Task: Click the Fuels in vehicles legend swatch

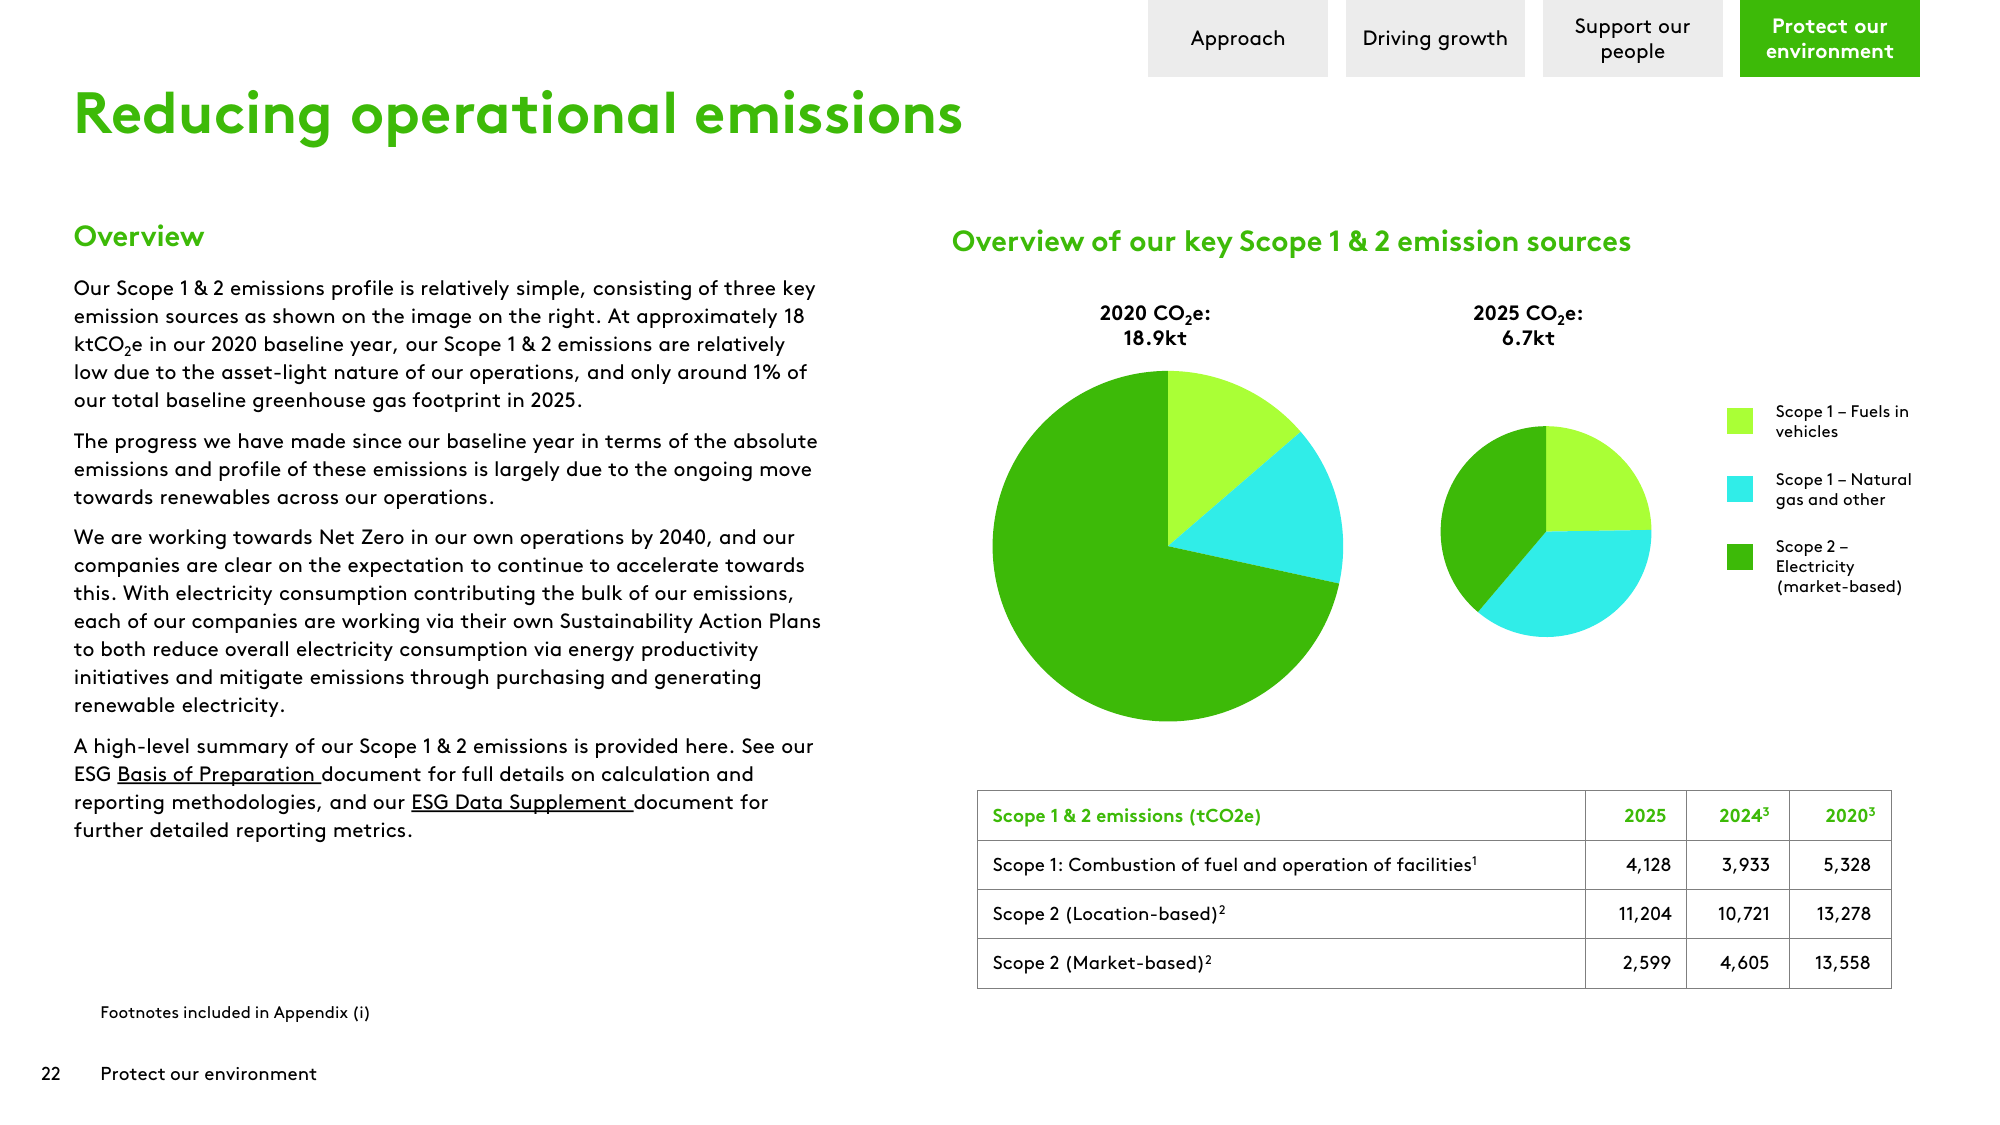Action: point(1740,421)
